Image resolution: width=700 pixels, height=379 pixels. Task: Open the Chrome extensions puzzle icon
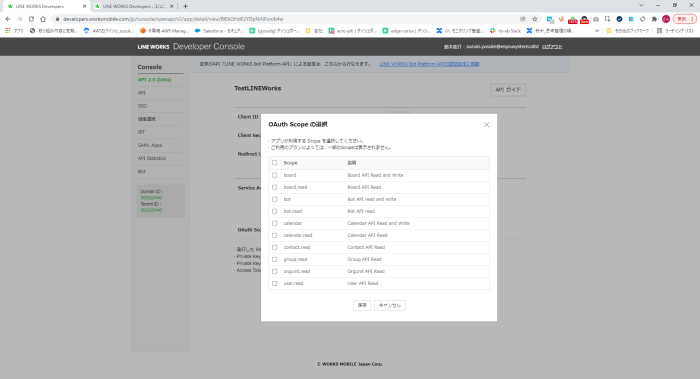[654, 19]
